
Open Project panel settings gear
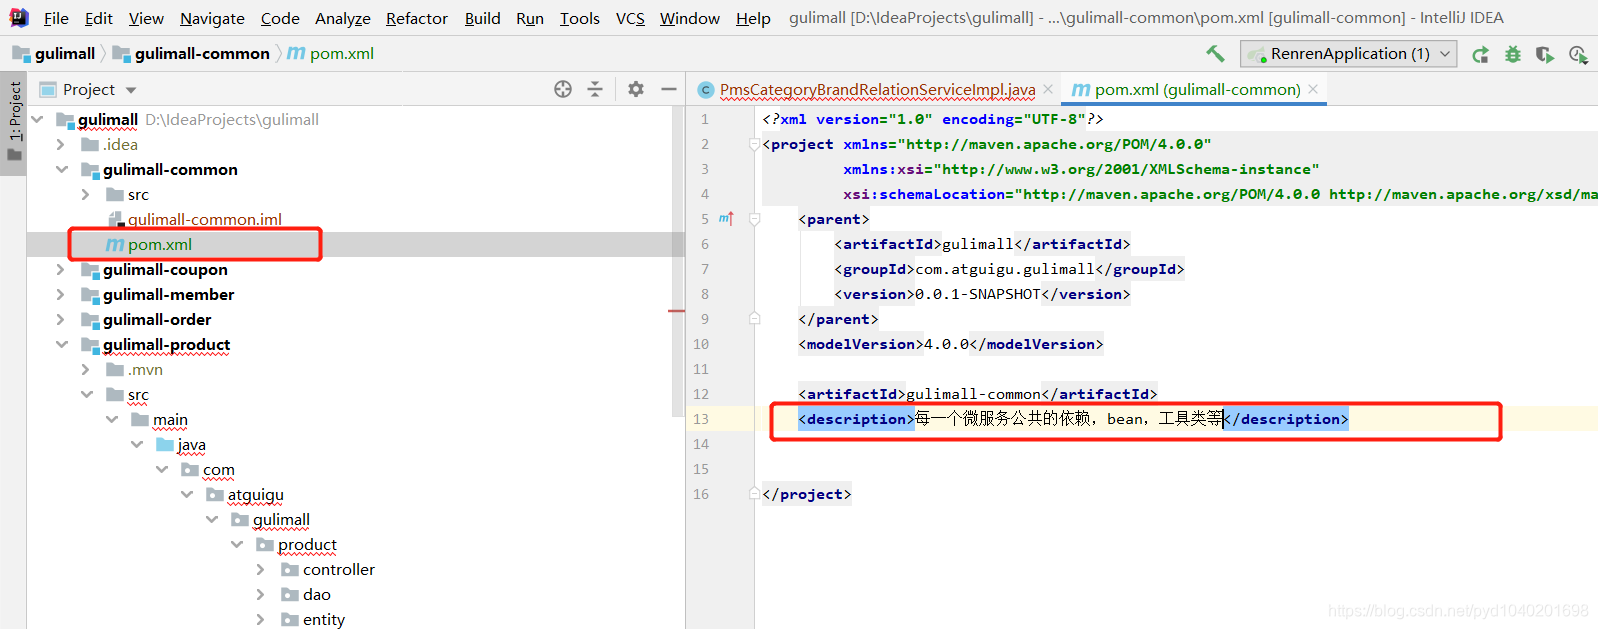click(x=636, y=89)
